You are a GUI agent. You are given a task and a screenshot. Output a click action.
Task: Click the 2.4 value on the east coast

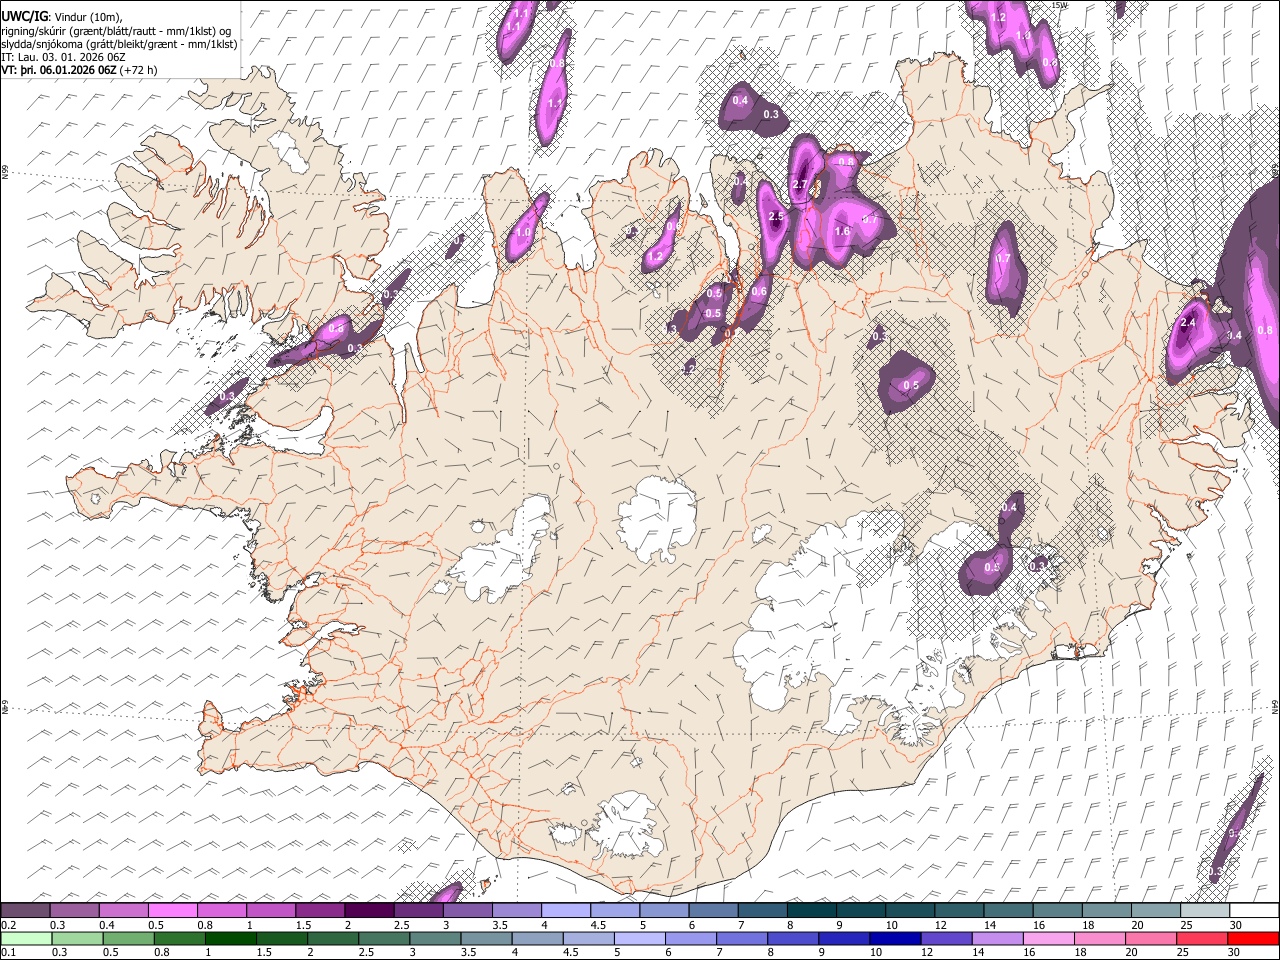click(x=1188, y=323)
